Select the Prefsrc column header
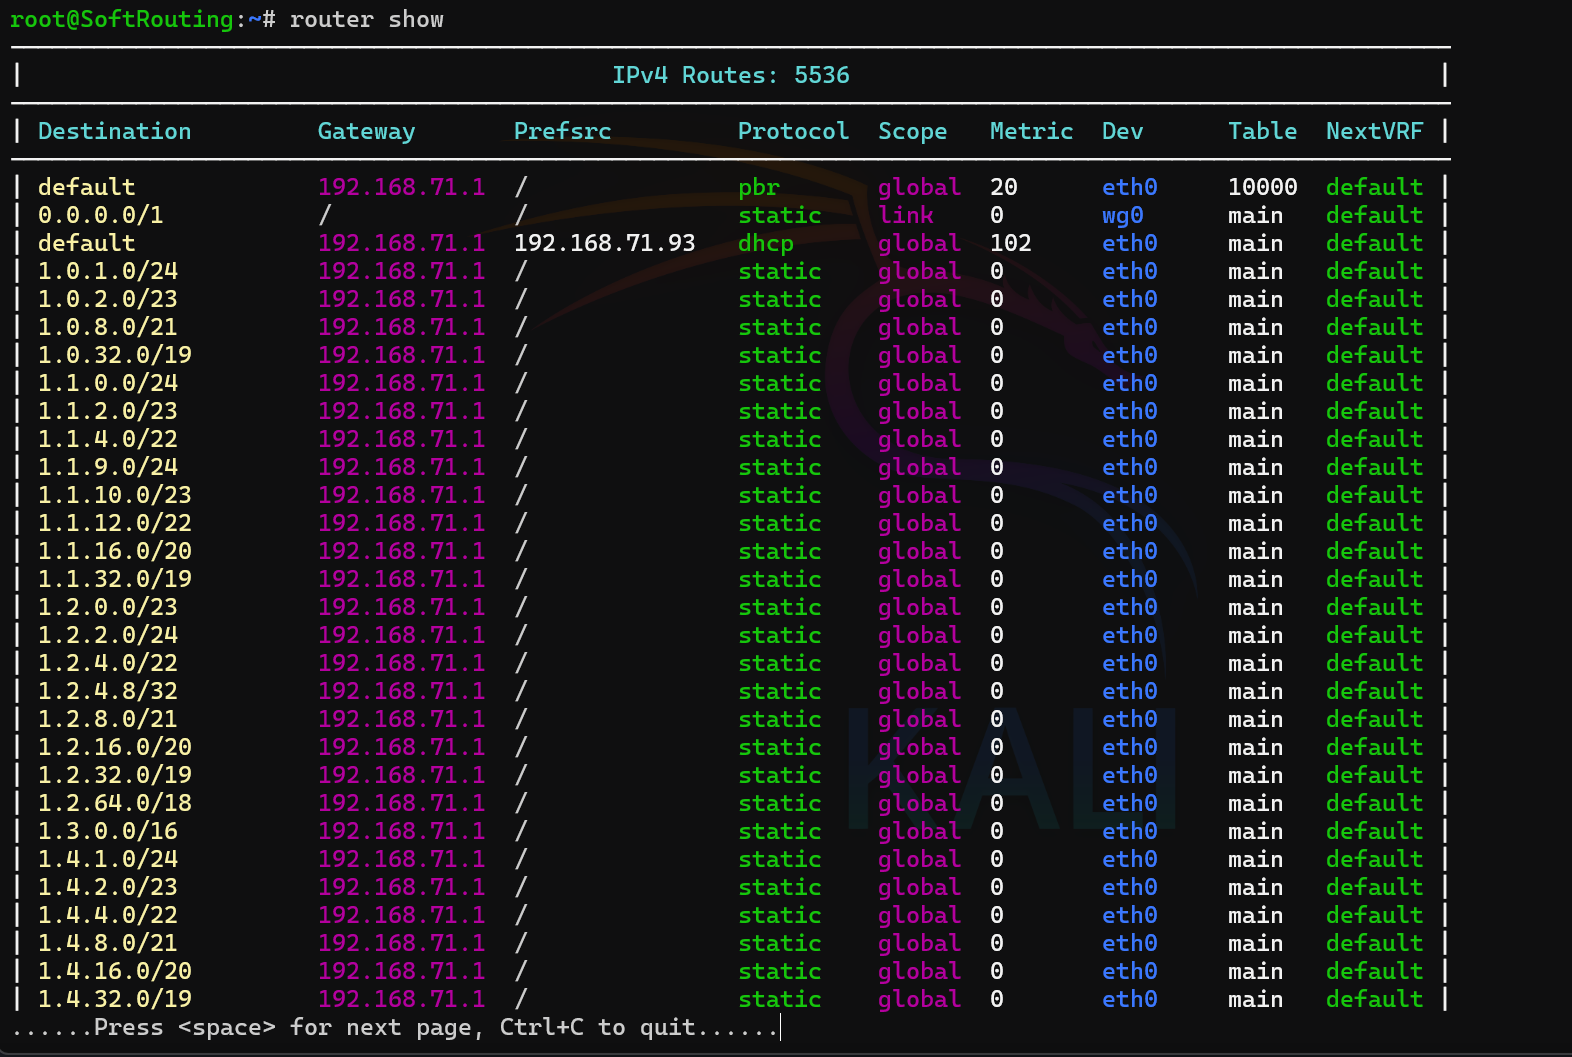 562,131
